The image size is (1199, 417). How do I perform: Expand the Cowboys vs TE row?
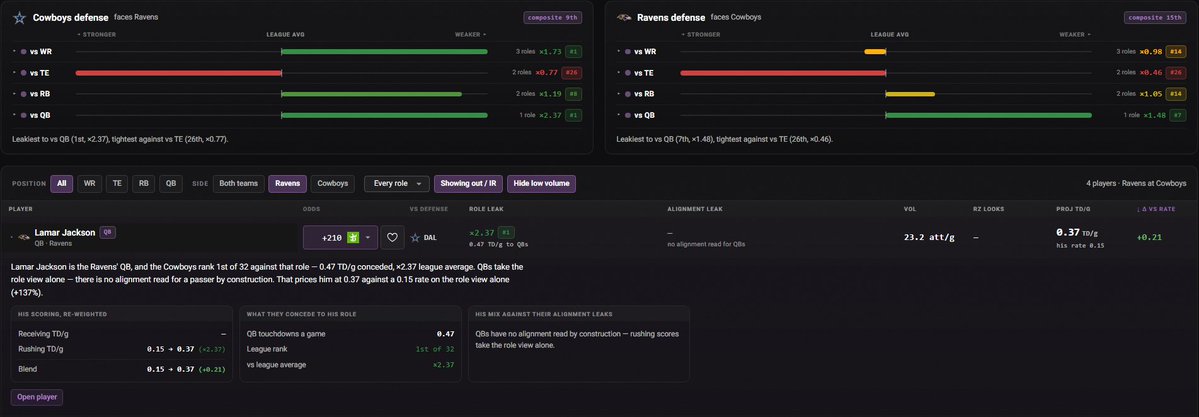click(x=14, y=73)
